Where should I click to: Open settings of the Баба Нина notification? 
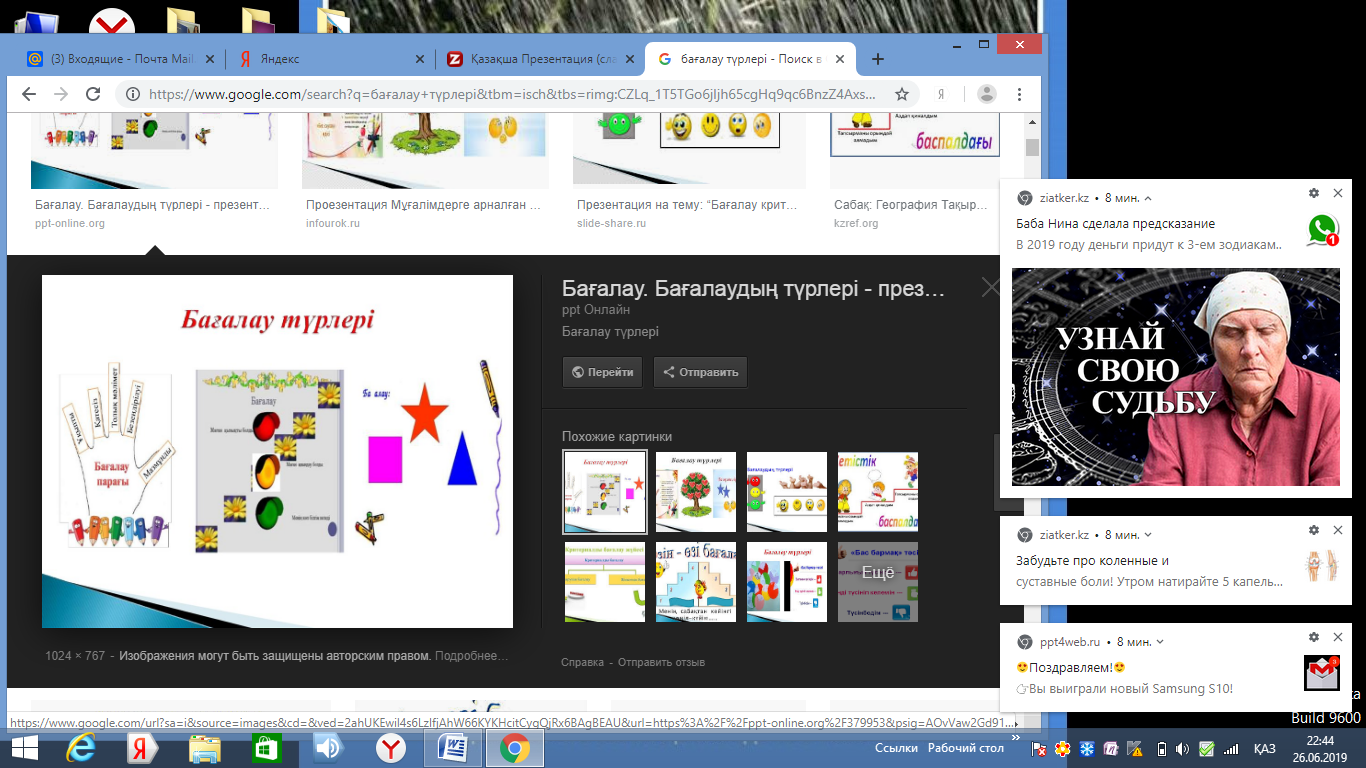click(1314, 193)
